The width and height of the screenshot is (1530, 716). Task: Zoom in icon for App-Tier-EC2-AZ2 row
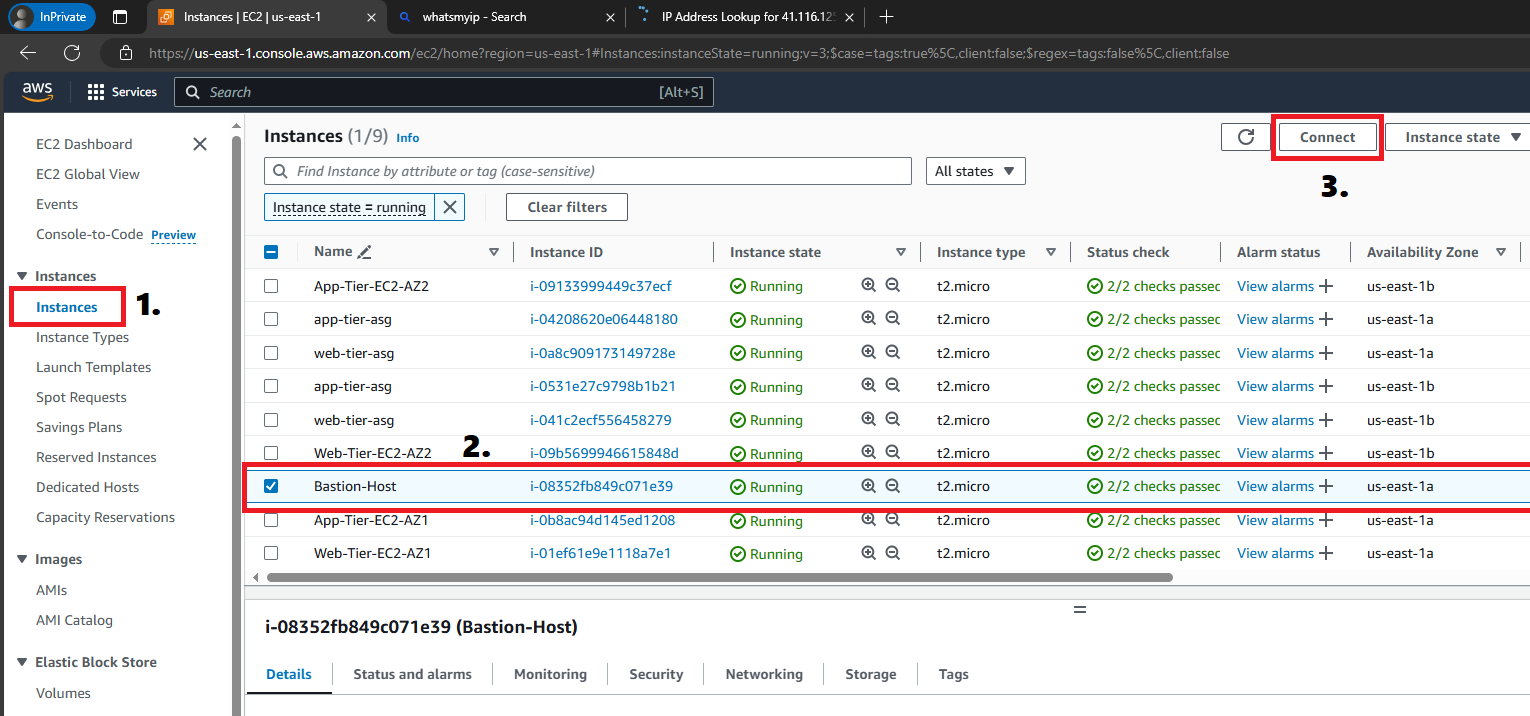pyautogui.click(x=869, y=285)
